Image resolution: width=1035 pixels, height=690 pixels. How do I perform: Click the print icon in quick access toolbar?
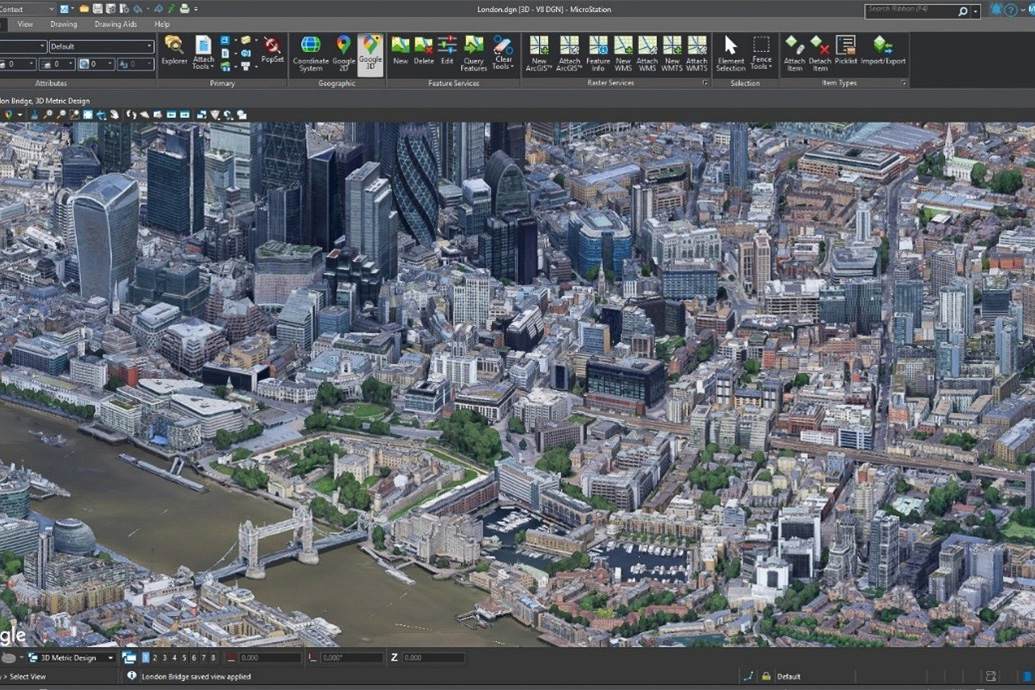185,9
